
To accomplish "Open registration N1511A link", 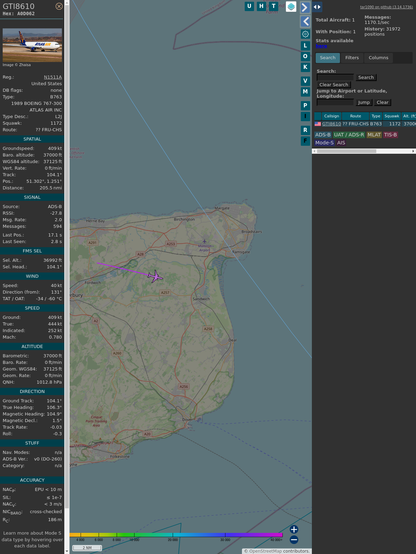I will pos(53,77).
